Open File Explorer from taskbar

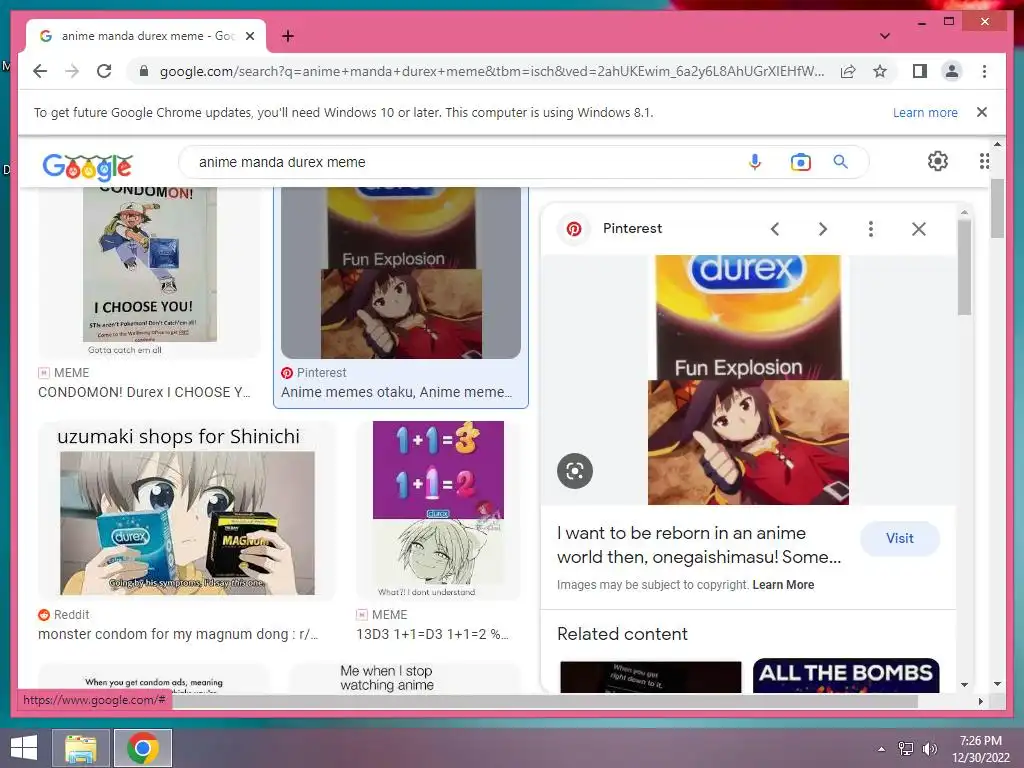pos(81,748)
